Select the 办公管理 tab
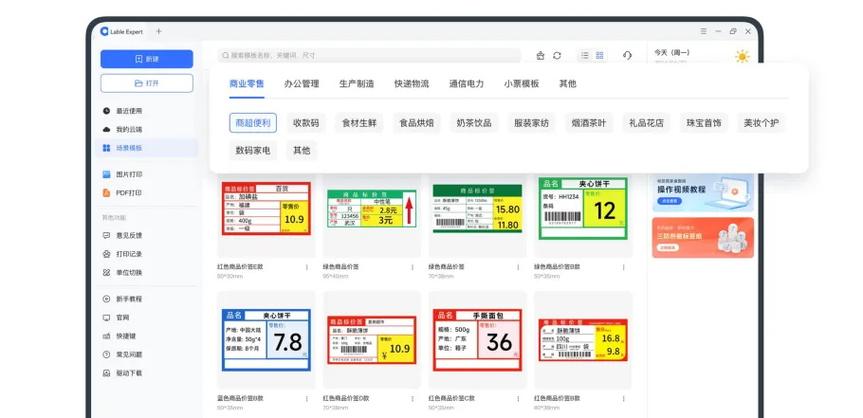This screenshot has width=863, height=418. point(302,84)
